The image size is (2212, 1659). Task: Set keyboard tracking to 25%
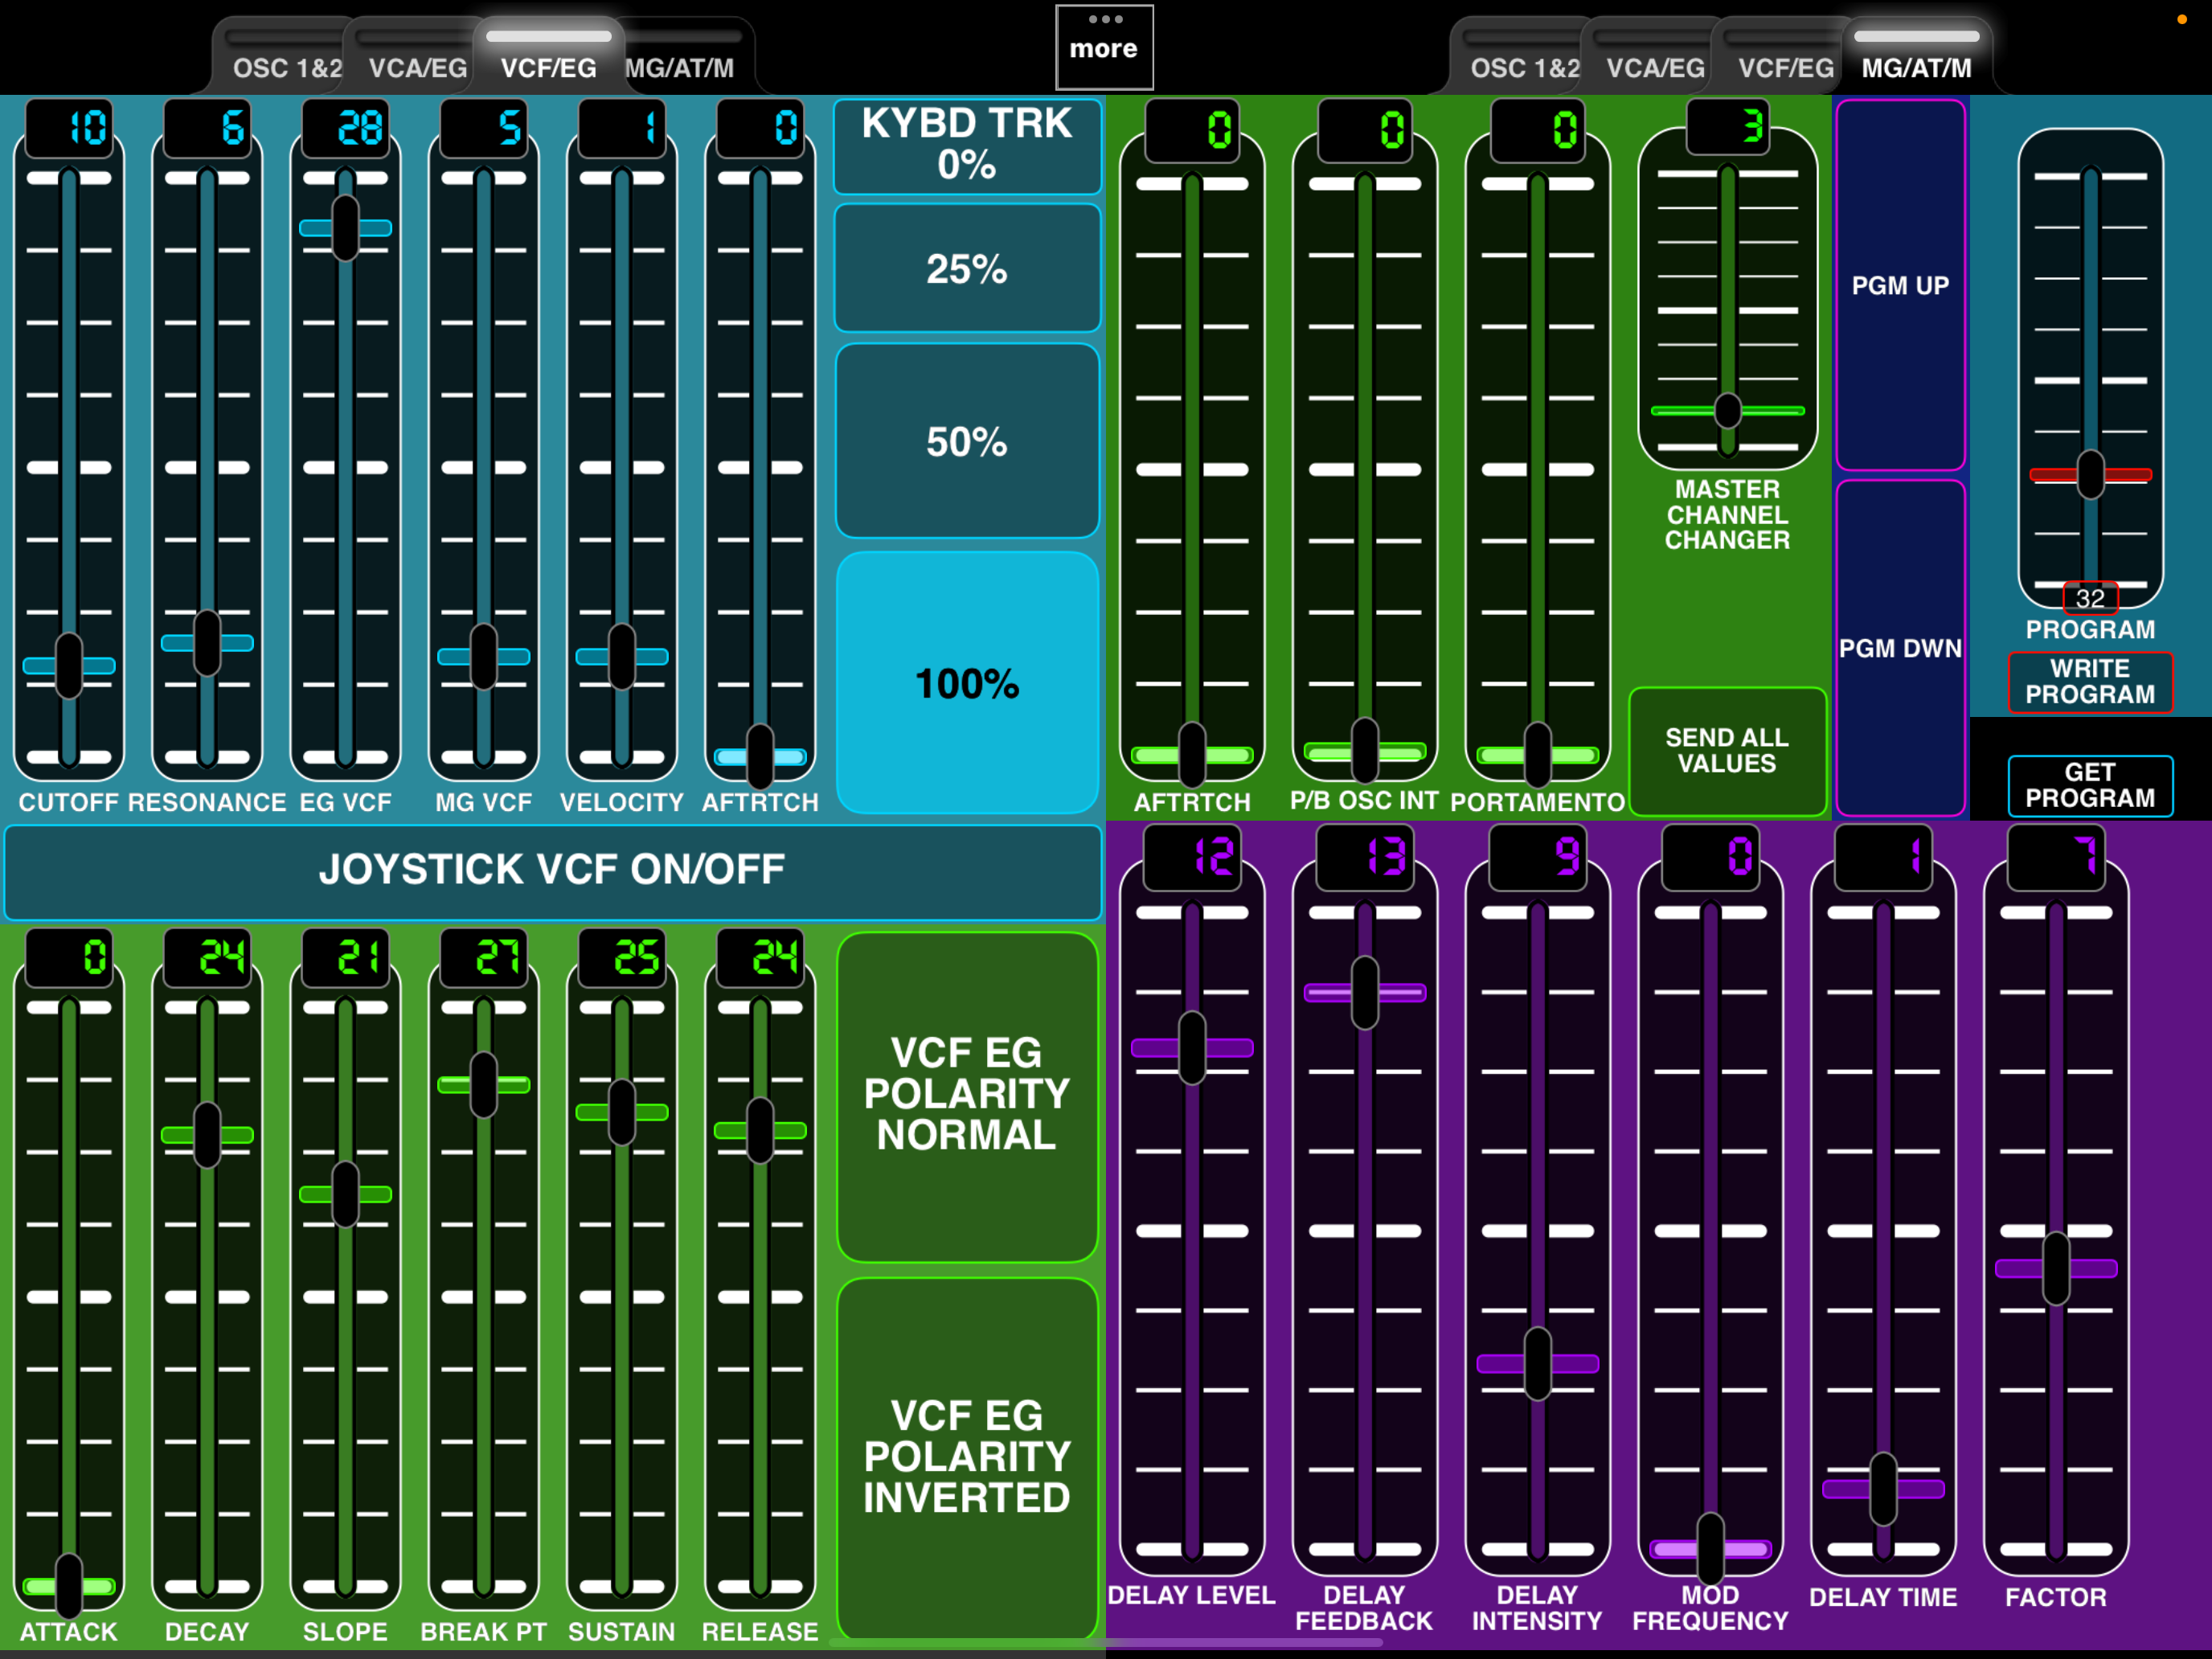(967, 268)
